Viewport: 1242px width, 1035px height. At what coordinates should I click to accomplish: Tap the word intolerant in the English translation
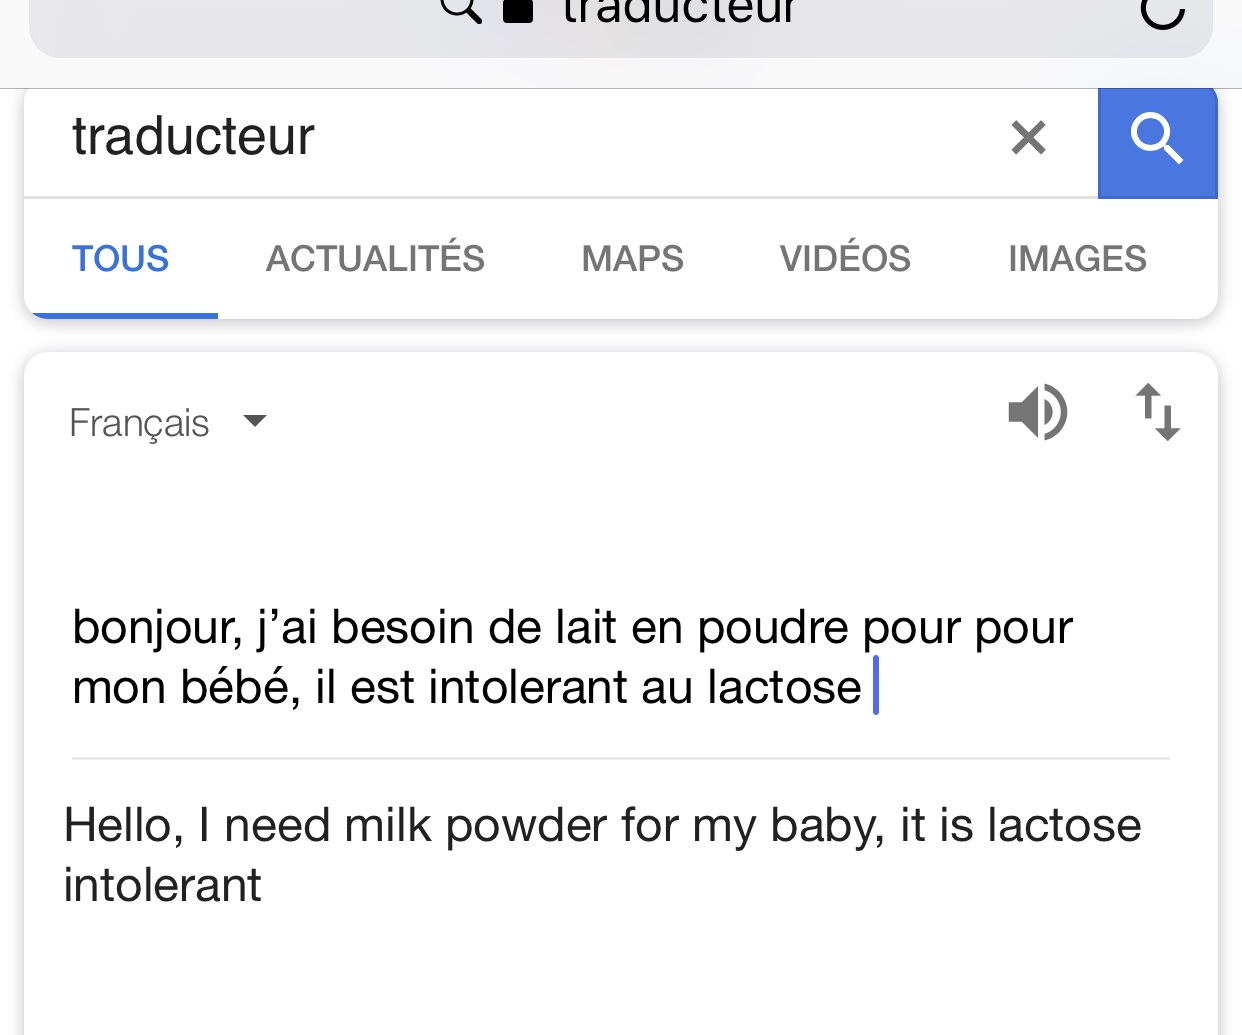click(x=162, y=886)
